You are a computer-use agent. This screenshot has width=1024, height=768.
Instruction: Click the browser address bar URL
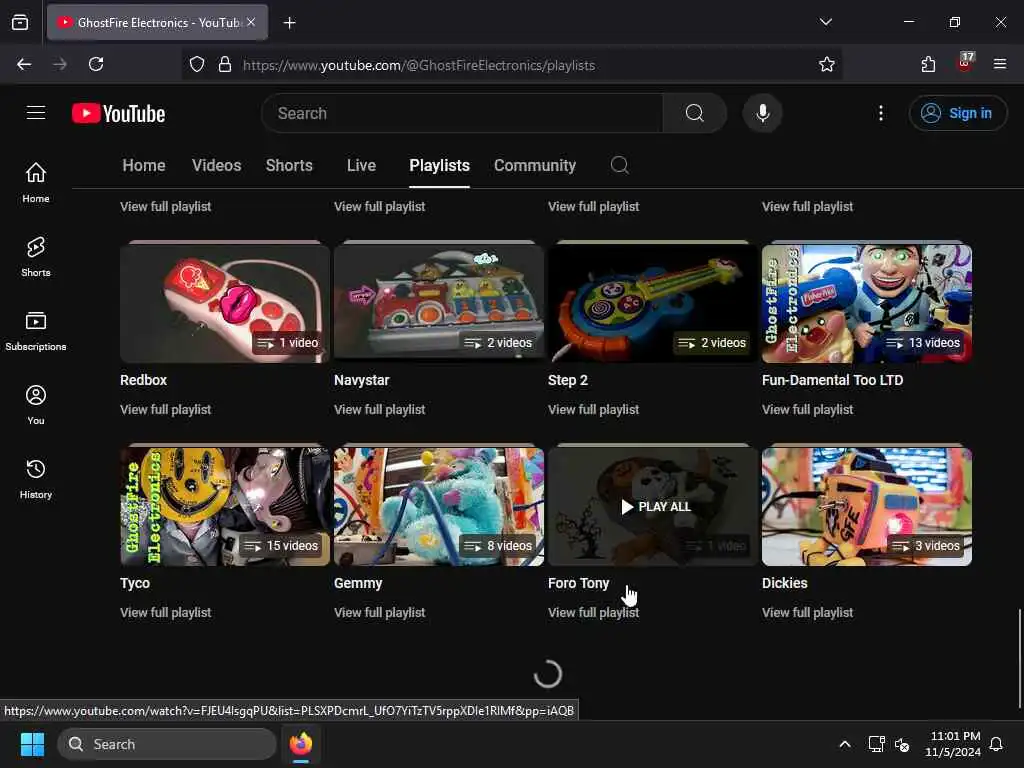click(x=419, y=65)
